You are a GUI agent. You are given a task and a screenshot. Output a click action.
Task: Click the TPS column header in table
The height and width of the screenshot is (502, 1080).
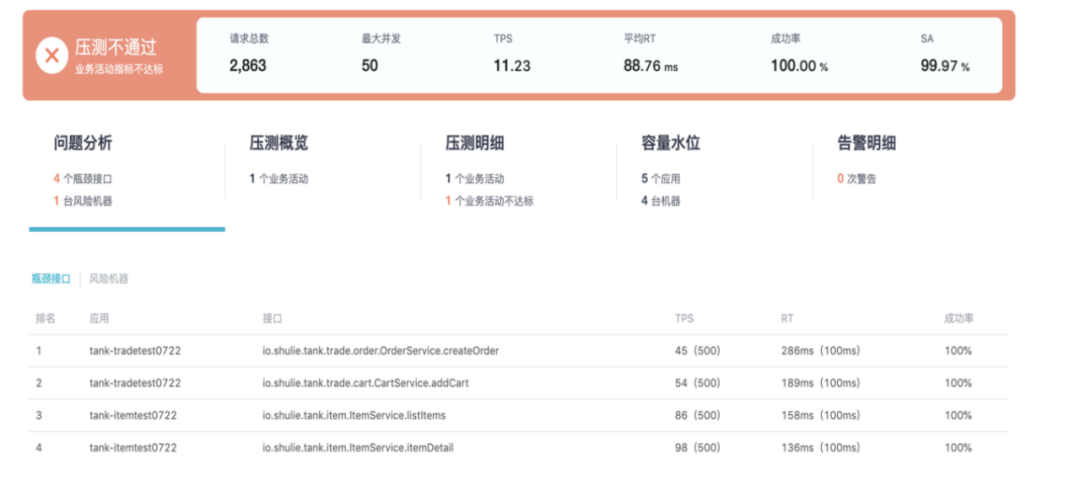pyautogui.click(x=684, y=319)
